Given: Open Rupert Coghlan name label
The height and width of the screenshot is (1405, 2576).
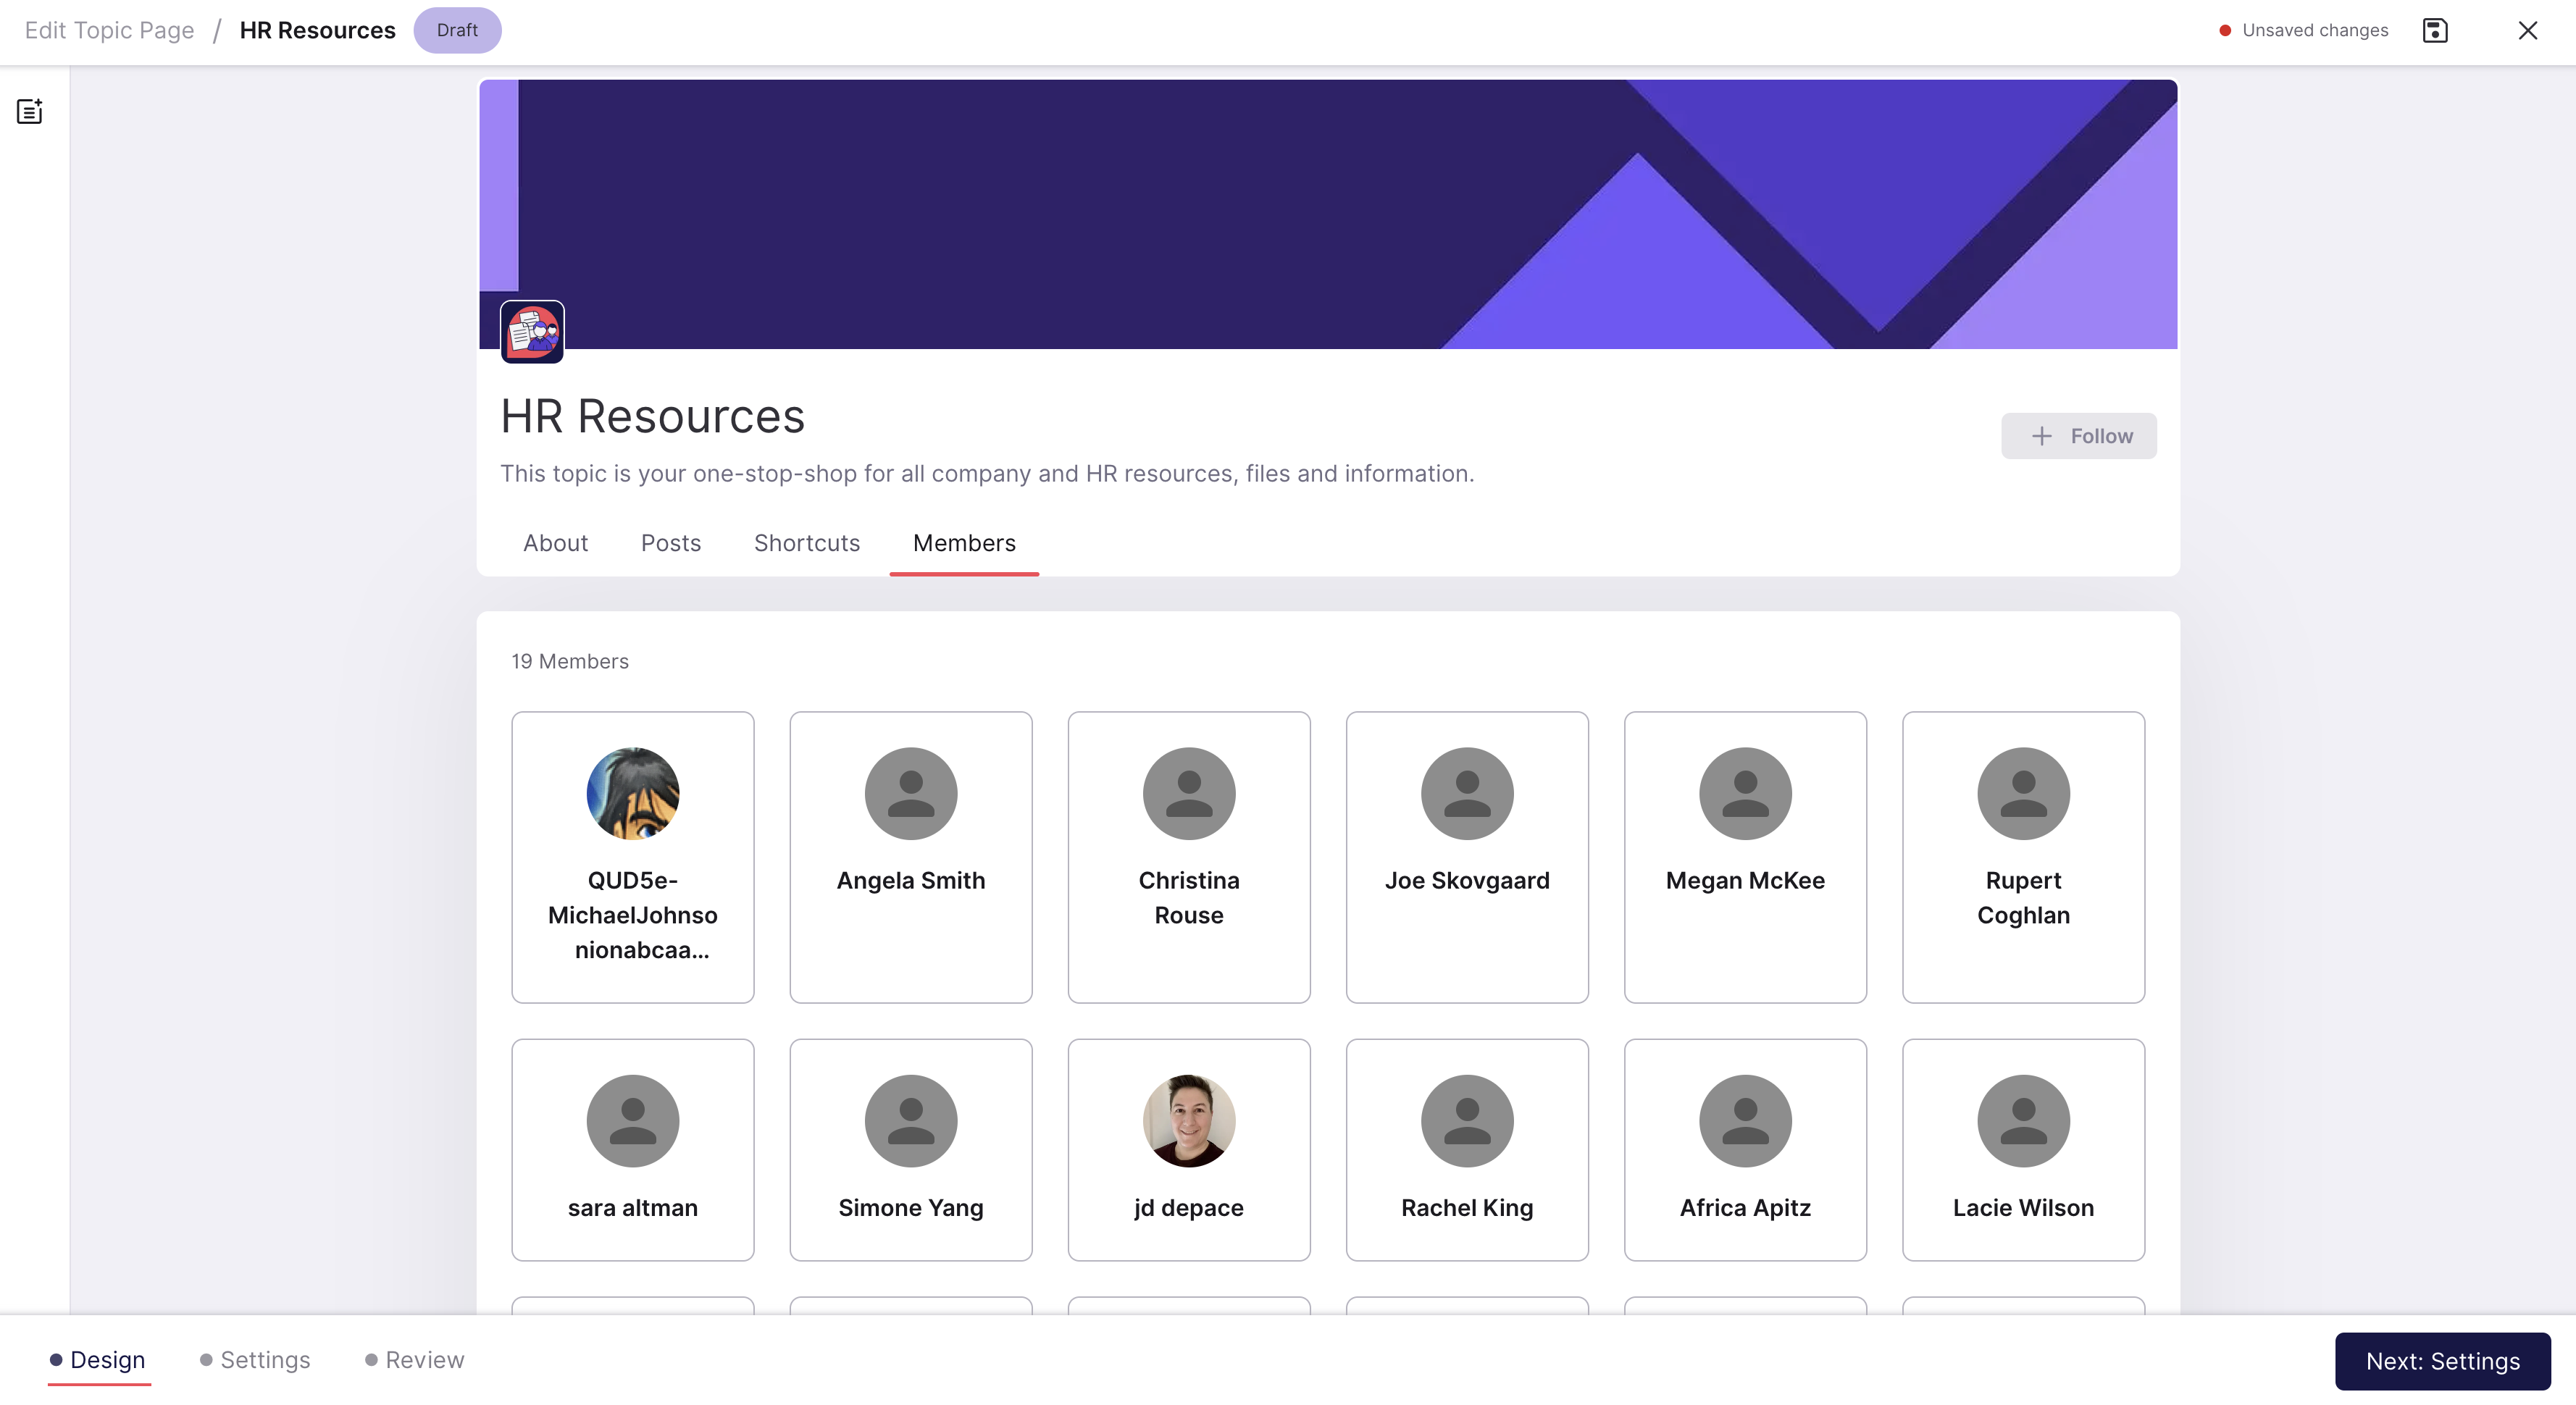Looking at the screenshot, I should tap(2023, 897).
